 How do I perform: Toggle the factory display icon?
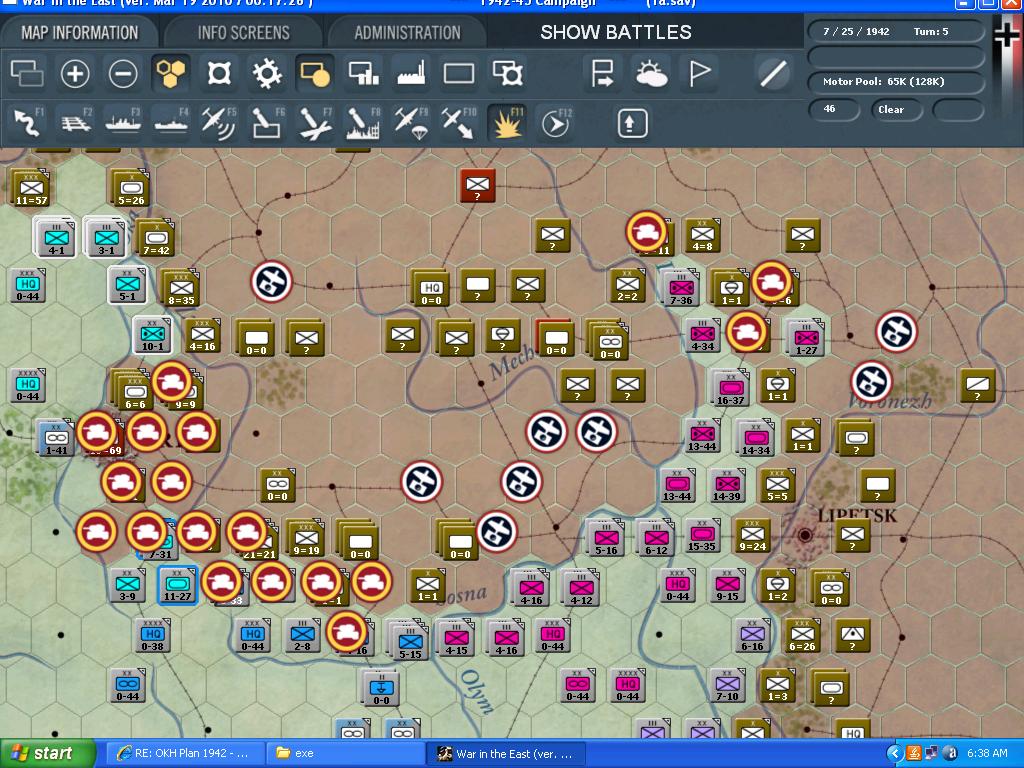pyautogui.click(x=411, y=73)
